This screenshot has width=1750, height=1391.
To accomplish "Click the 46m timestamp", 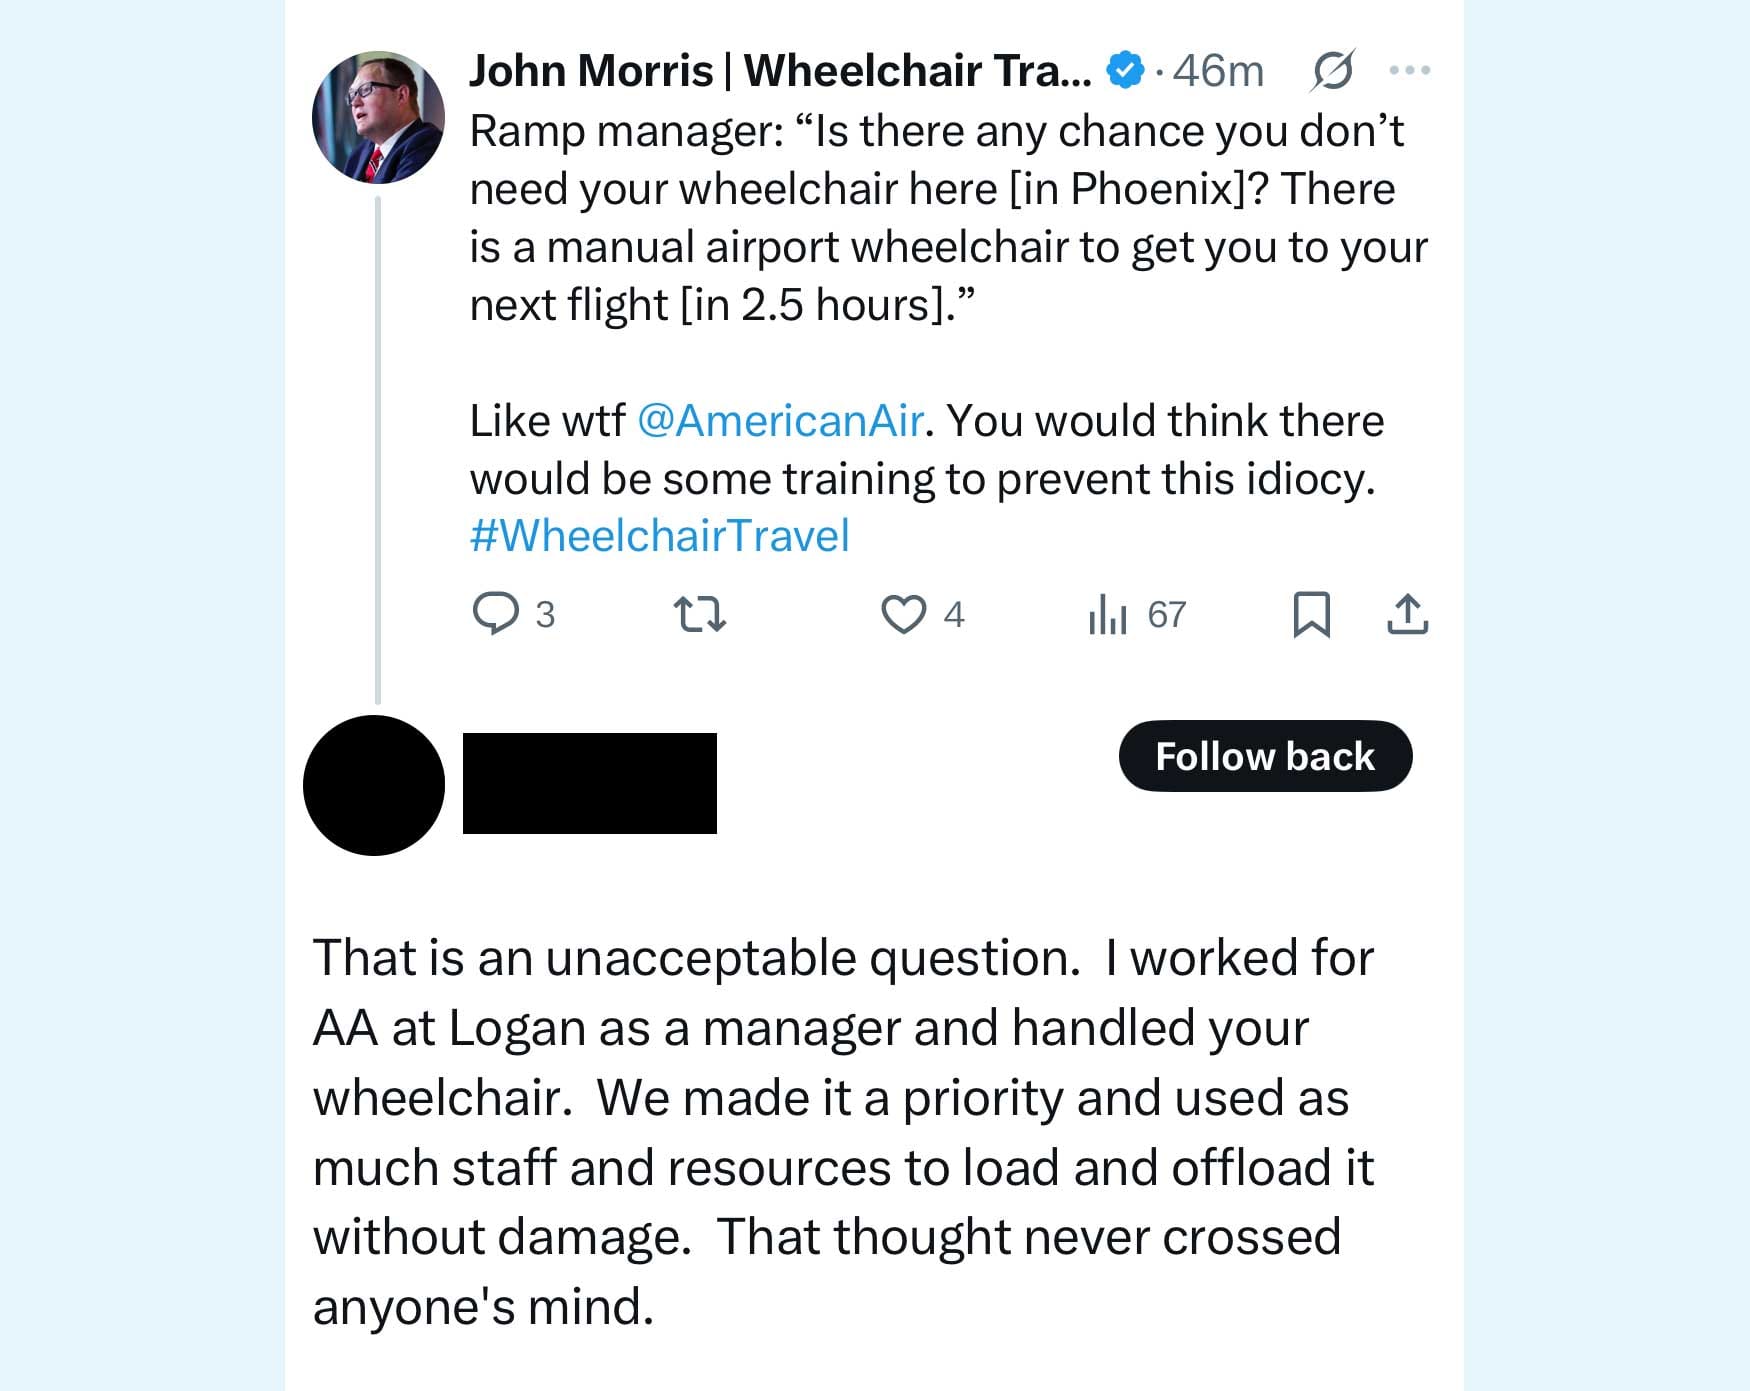I will 1217,68.
